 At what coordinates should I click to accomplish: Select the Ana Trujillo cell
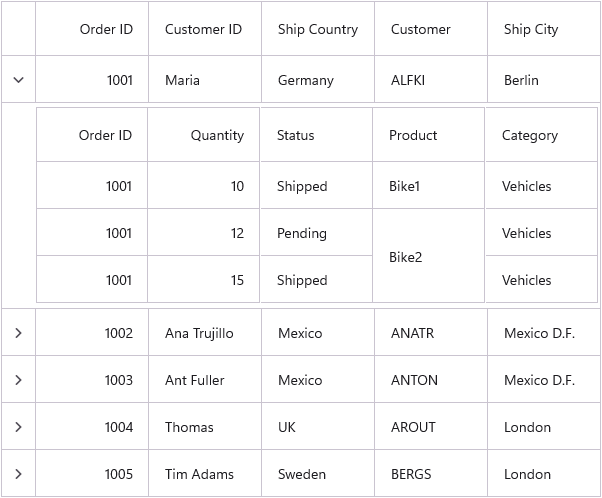coord(205,333)
